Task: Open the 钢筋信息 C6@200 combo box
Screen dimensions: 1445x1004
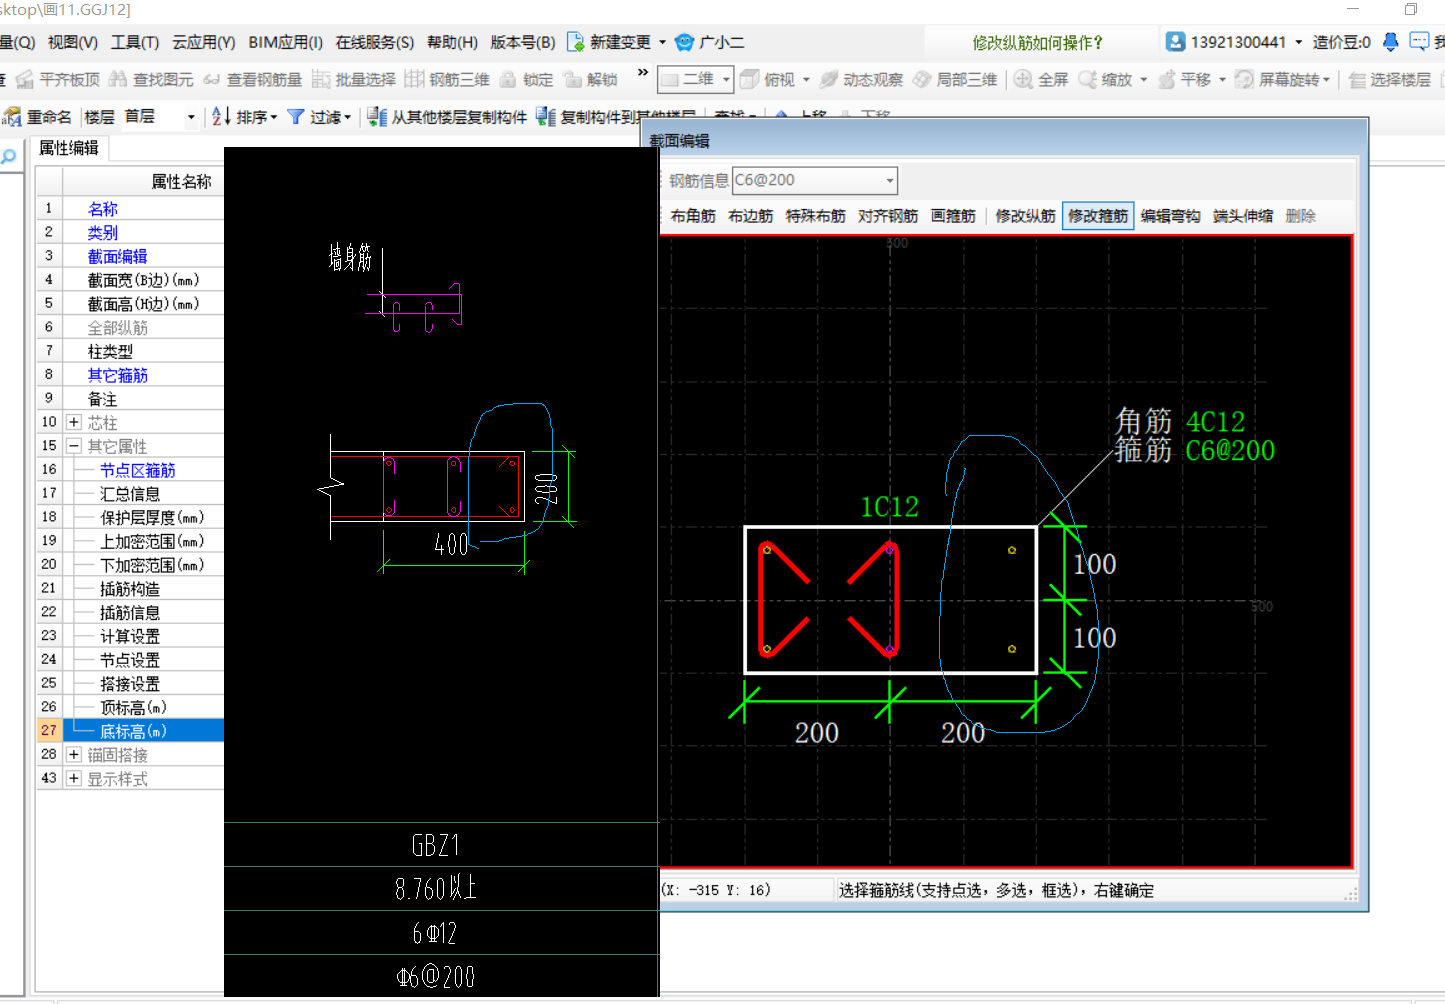Action: pyautogui.click(x=815, y=180)
